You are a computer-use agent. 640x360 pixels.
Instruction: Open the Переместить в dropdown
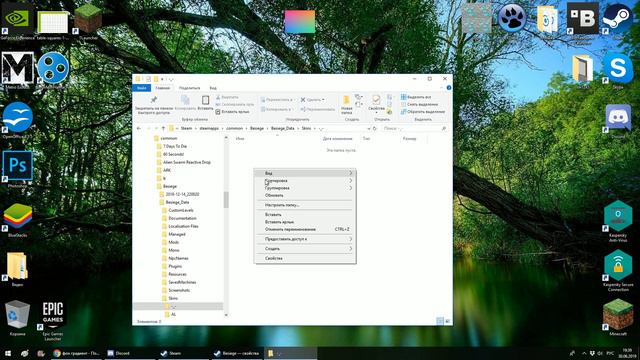(x=277, y=100)
